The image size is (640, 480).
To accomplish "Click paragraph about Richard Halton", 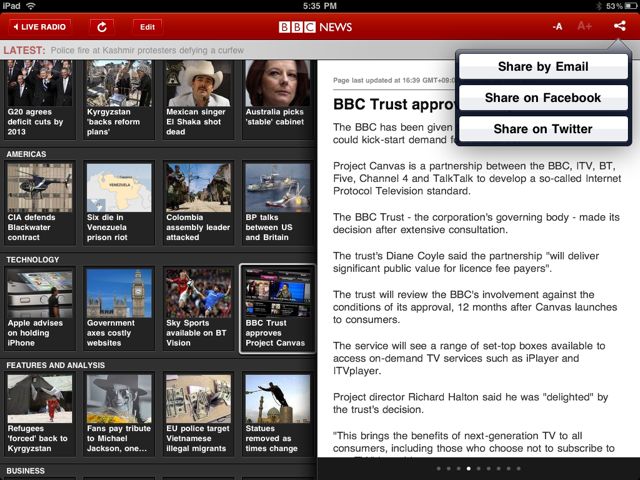I will coord(470,403).
